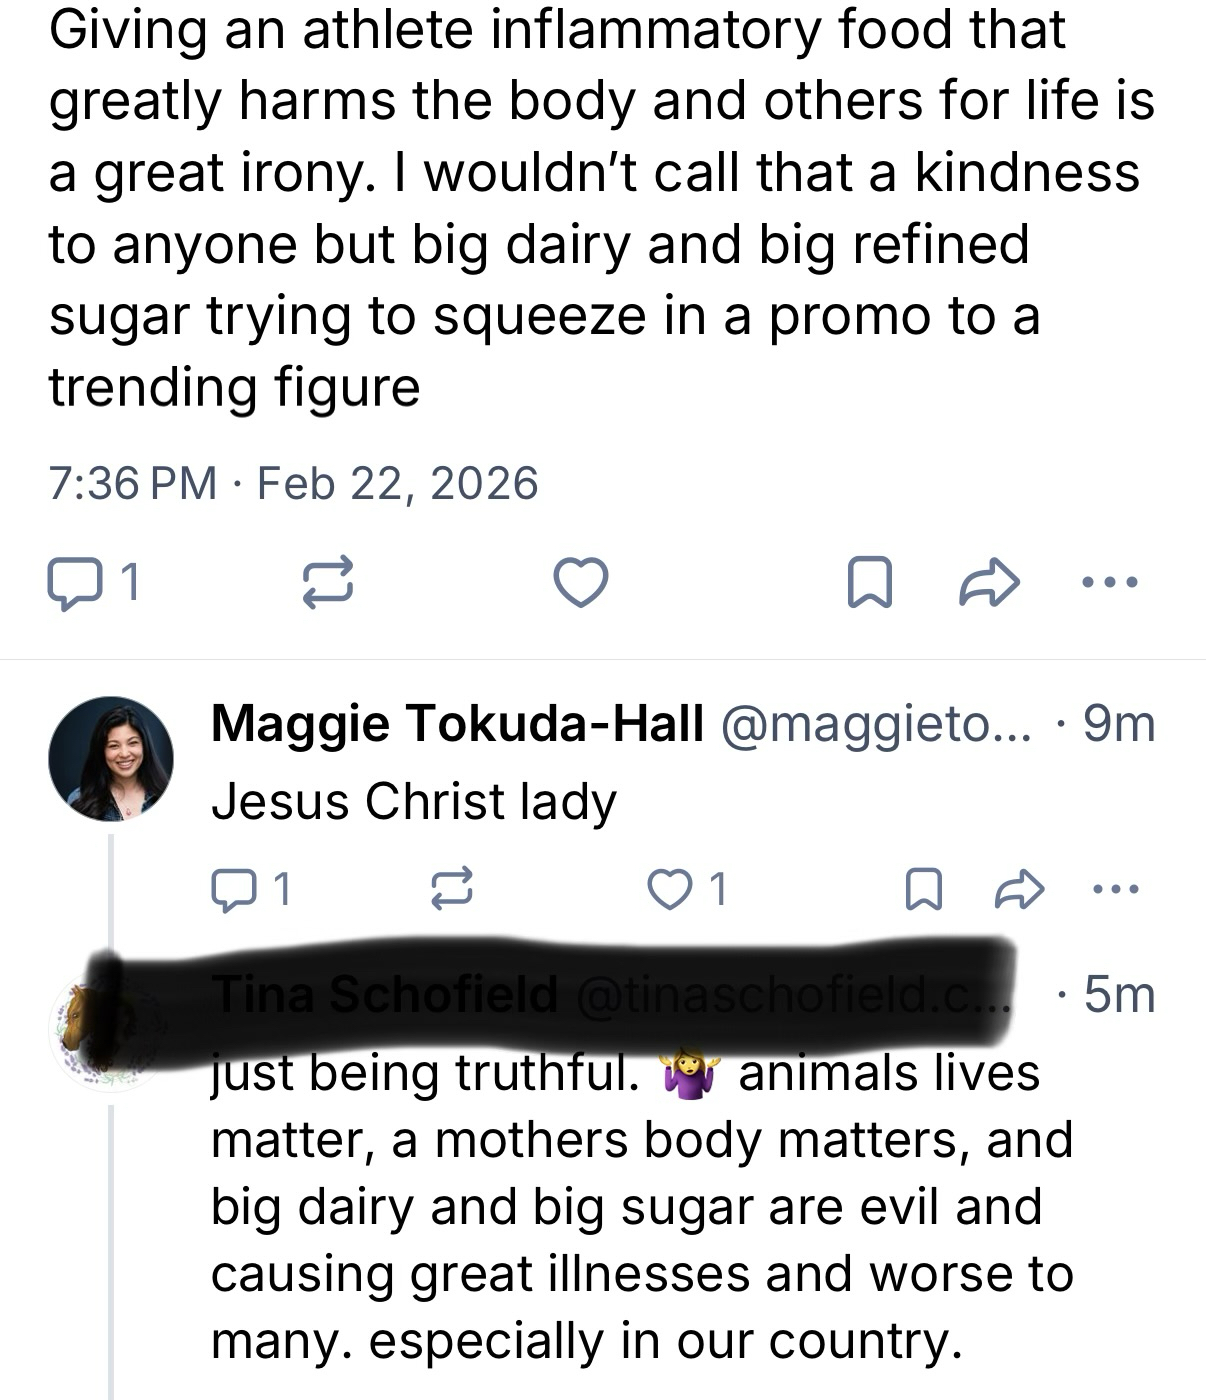The width and height of the screenshot is (1206, 1400).
Task: Open Maggie Tokuda-Hall's profile via name
Action: (457, 723)
